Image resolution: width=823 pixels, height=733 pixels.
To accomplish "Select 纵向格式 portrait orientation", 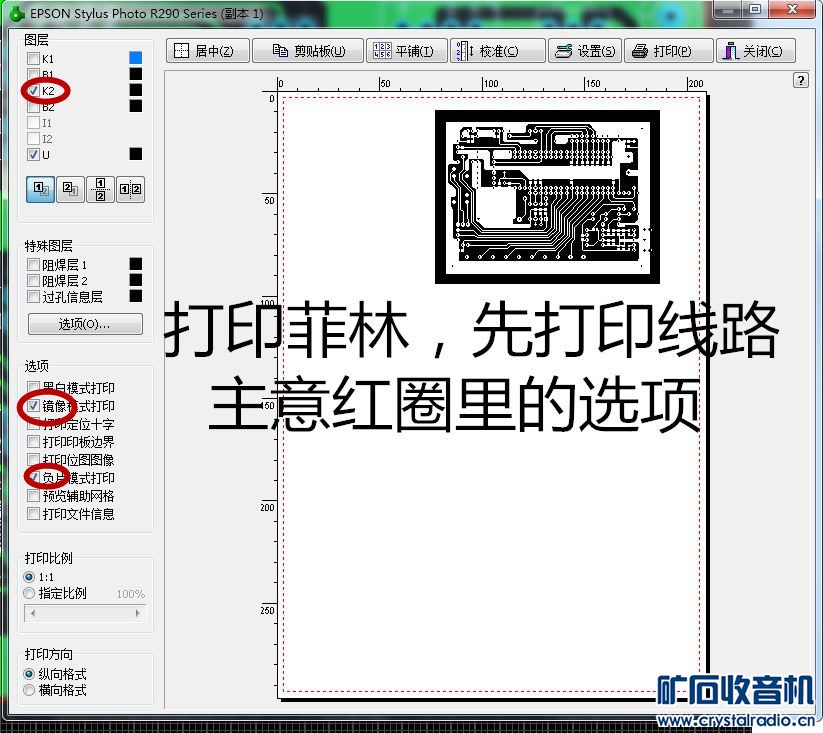I will (x=29, y=674).
